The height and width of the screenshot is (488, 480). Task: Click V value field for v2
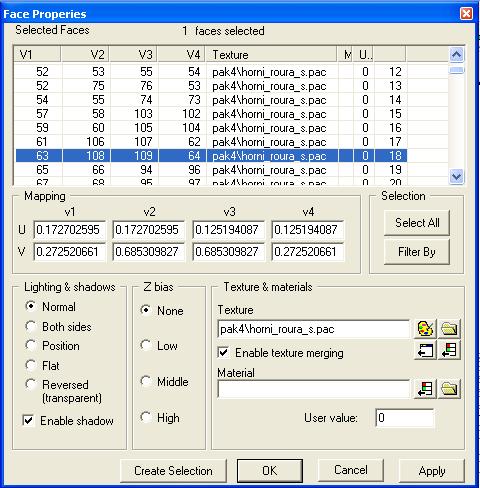tap(148, 252)
